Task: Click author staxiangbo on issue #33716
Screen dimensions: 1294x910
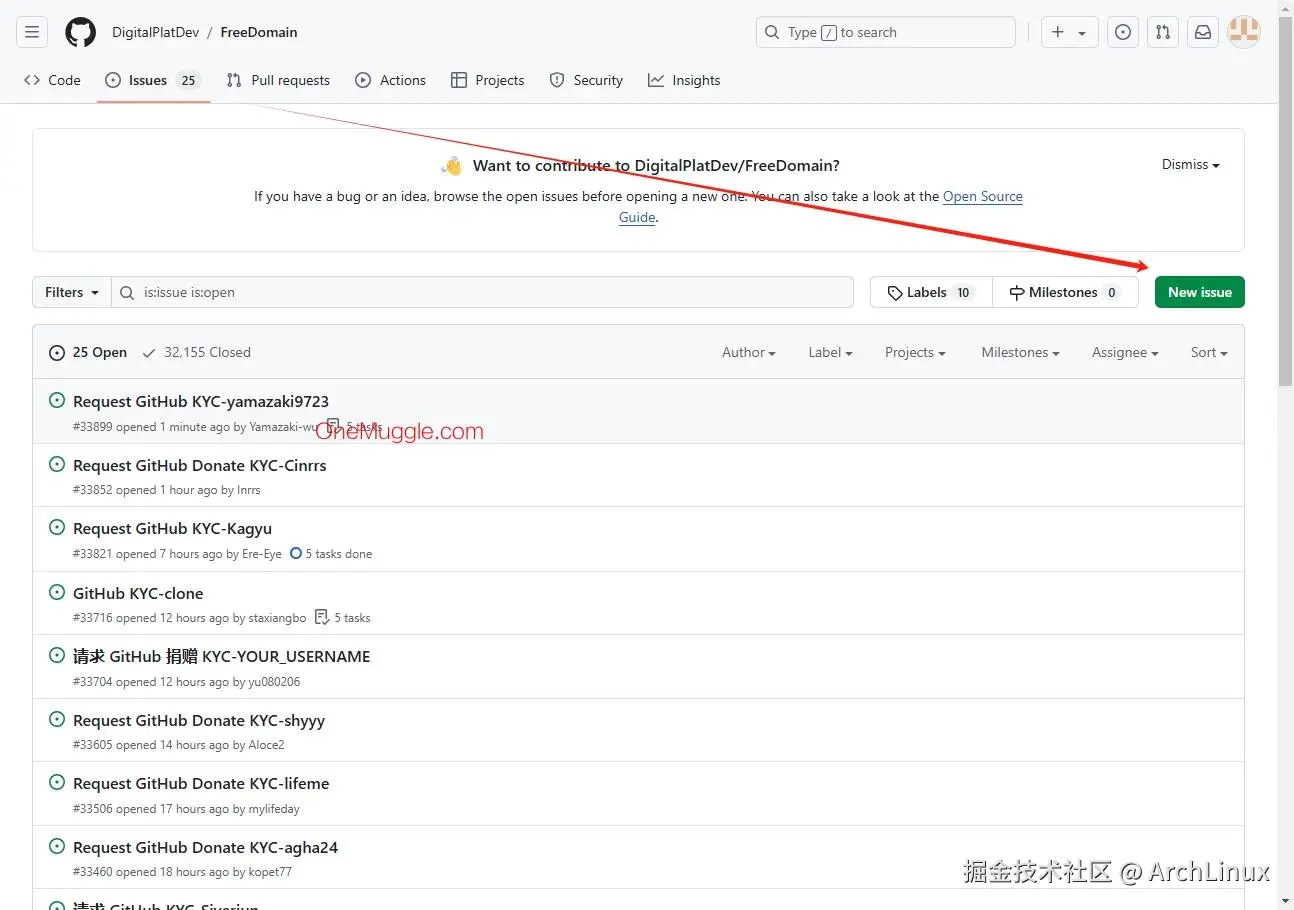Action: 278,618
